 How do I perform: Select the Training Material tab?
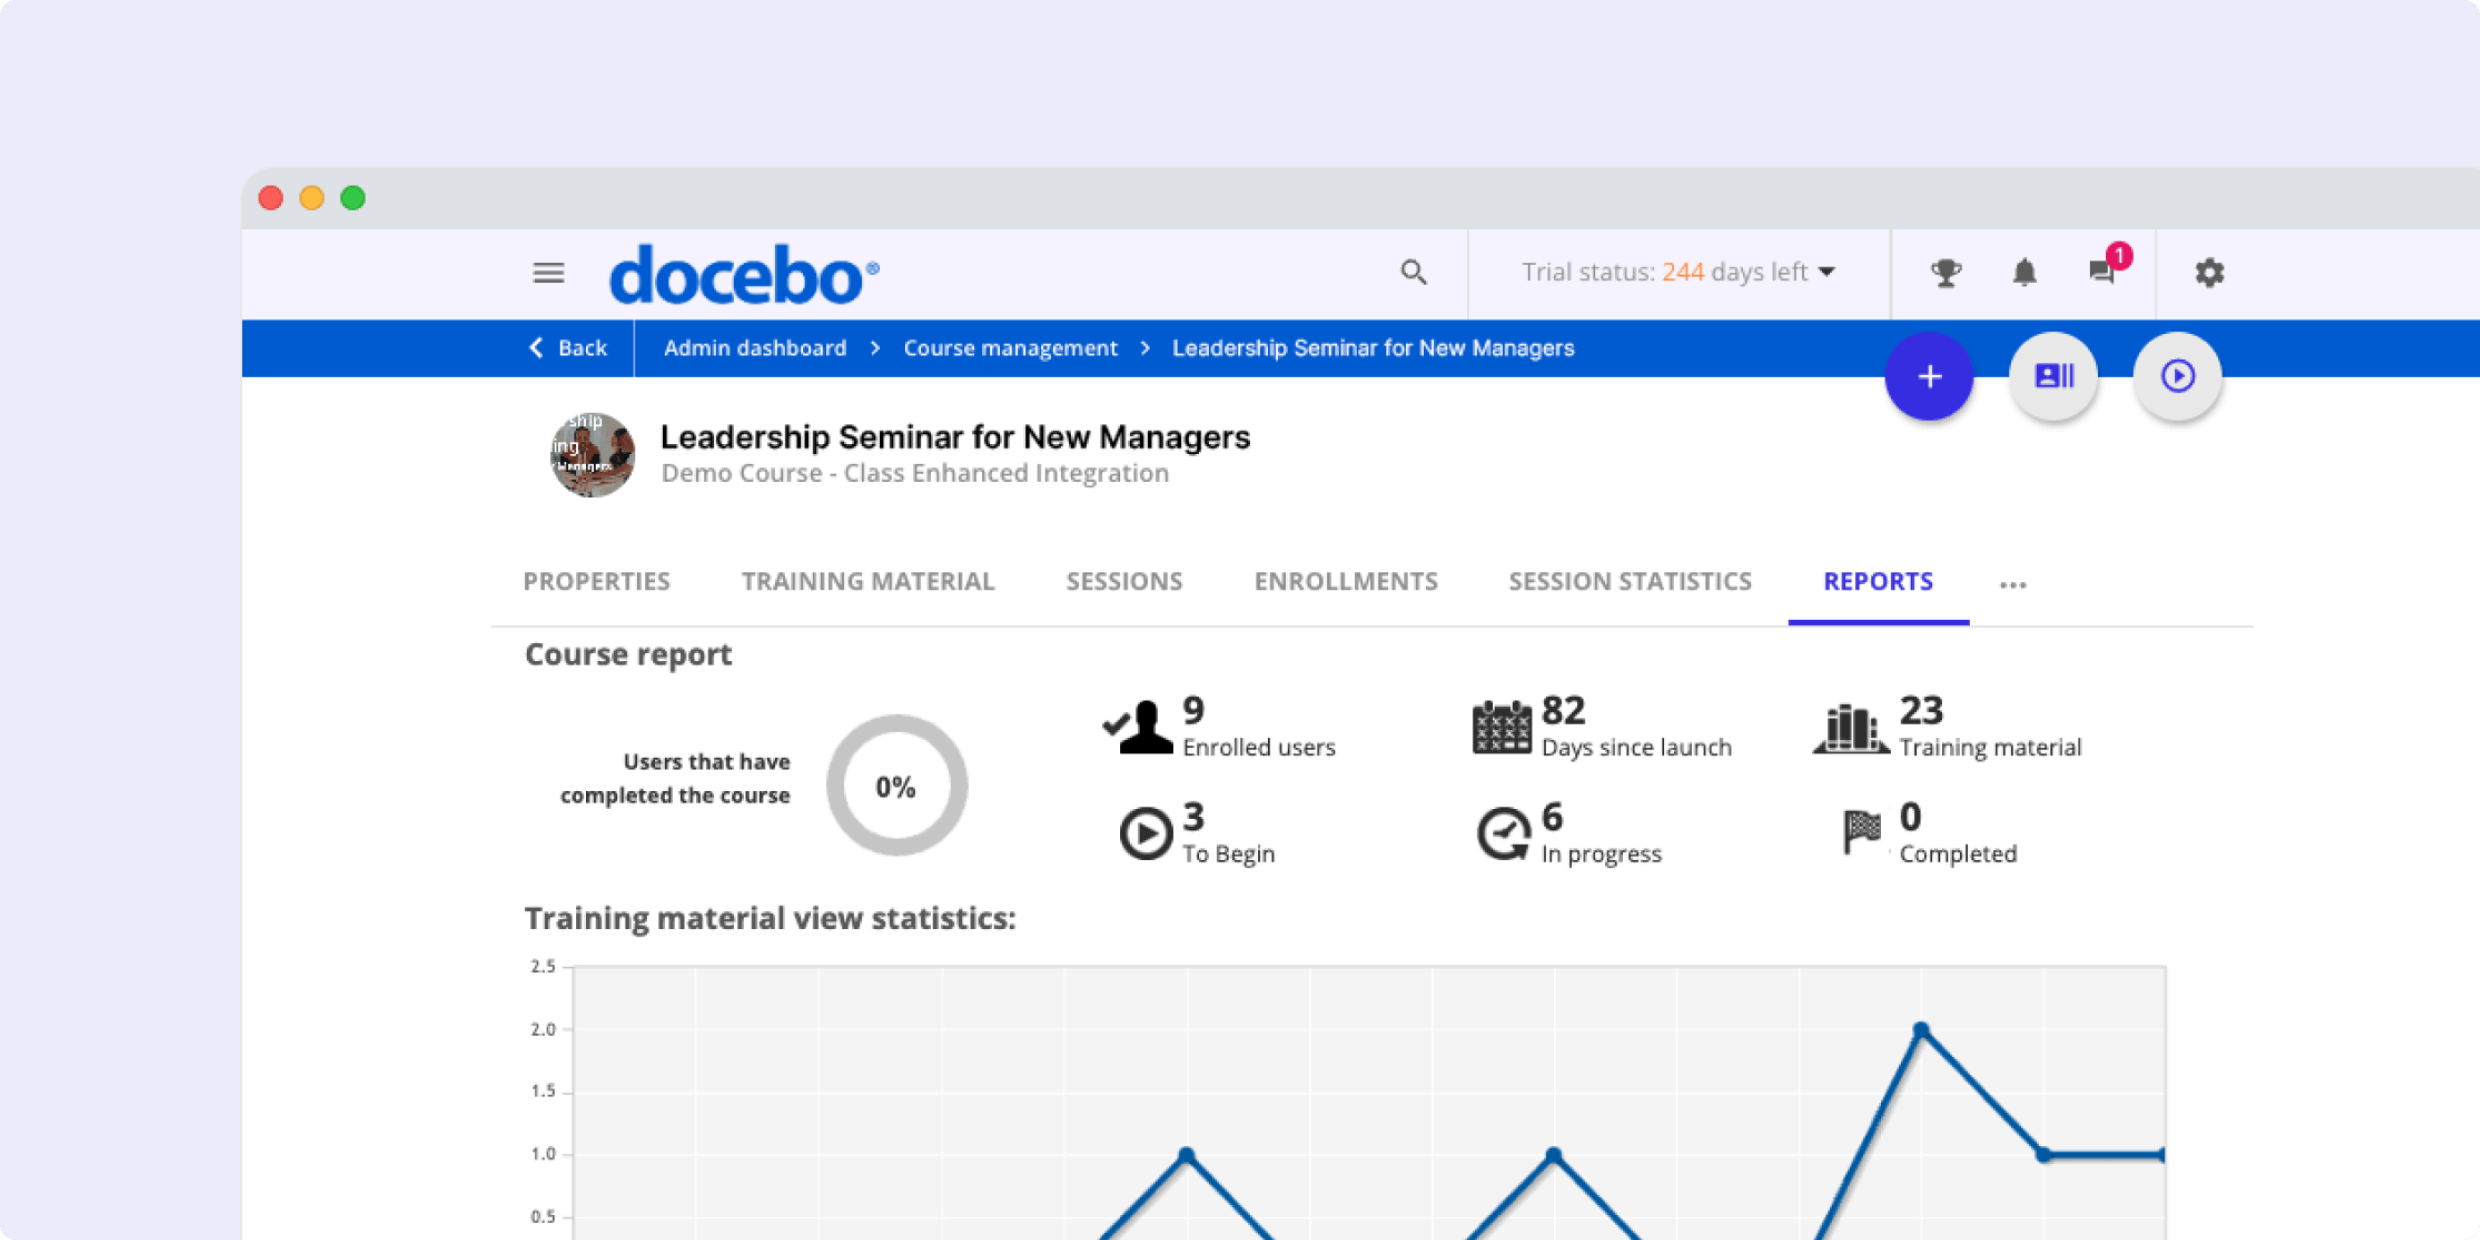point(868,581)
